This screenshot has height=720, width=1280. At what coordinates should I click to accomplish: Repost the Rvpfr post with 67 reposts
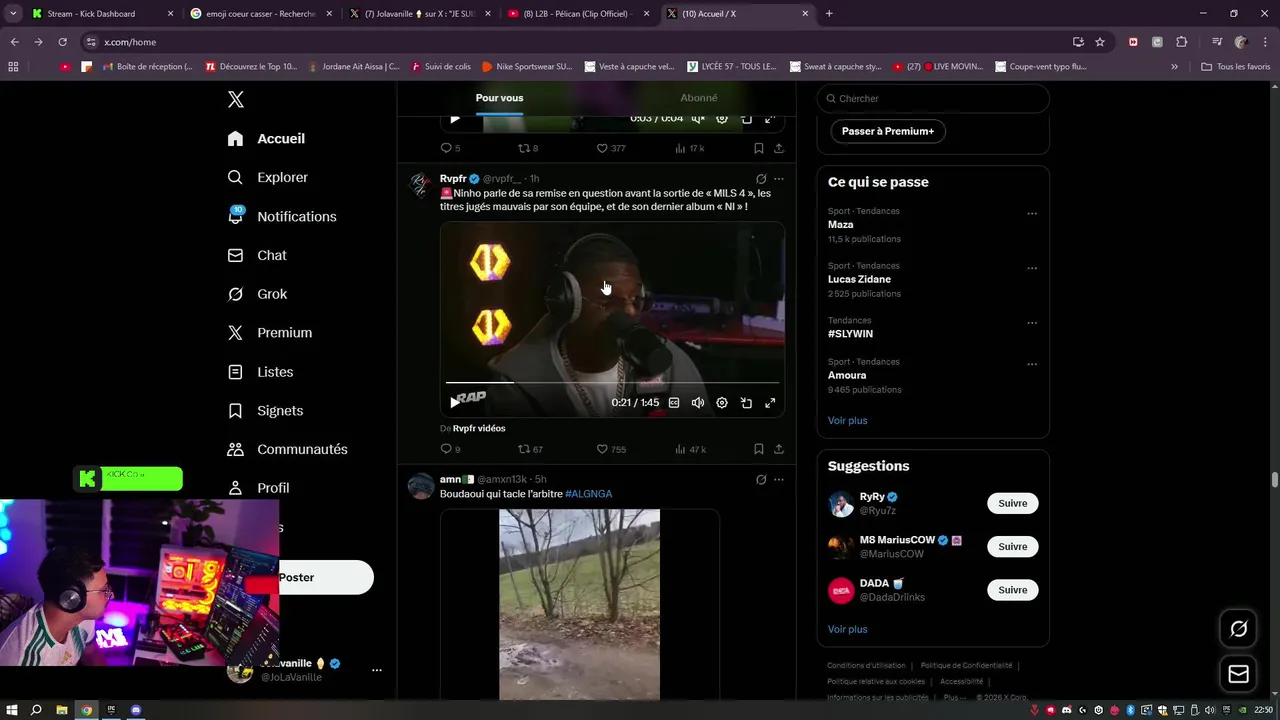point(529,449)
